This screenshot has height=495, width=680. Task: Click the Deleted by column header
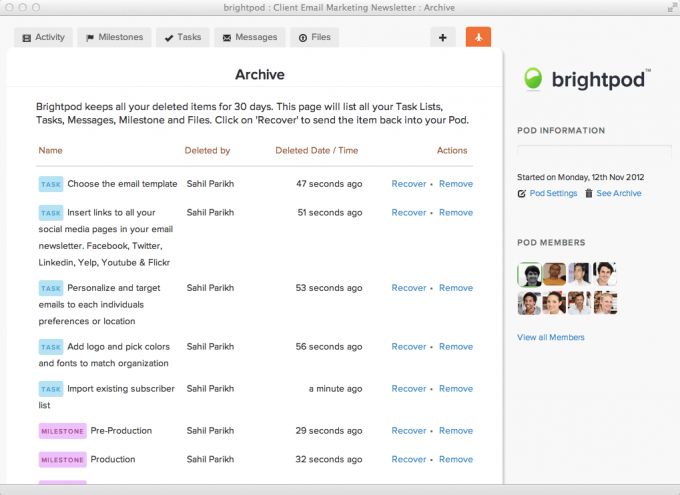click(207, 151)
